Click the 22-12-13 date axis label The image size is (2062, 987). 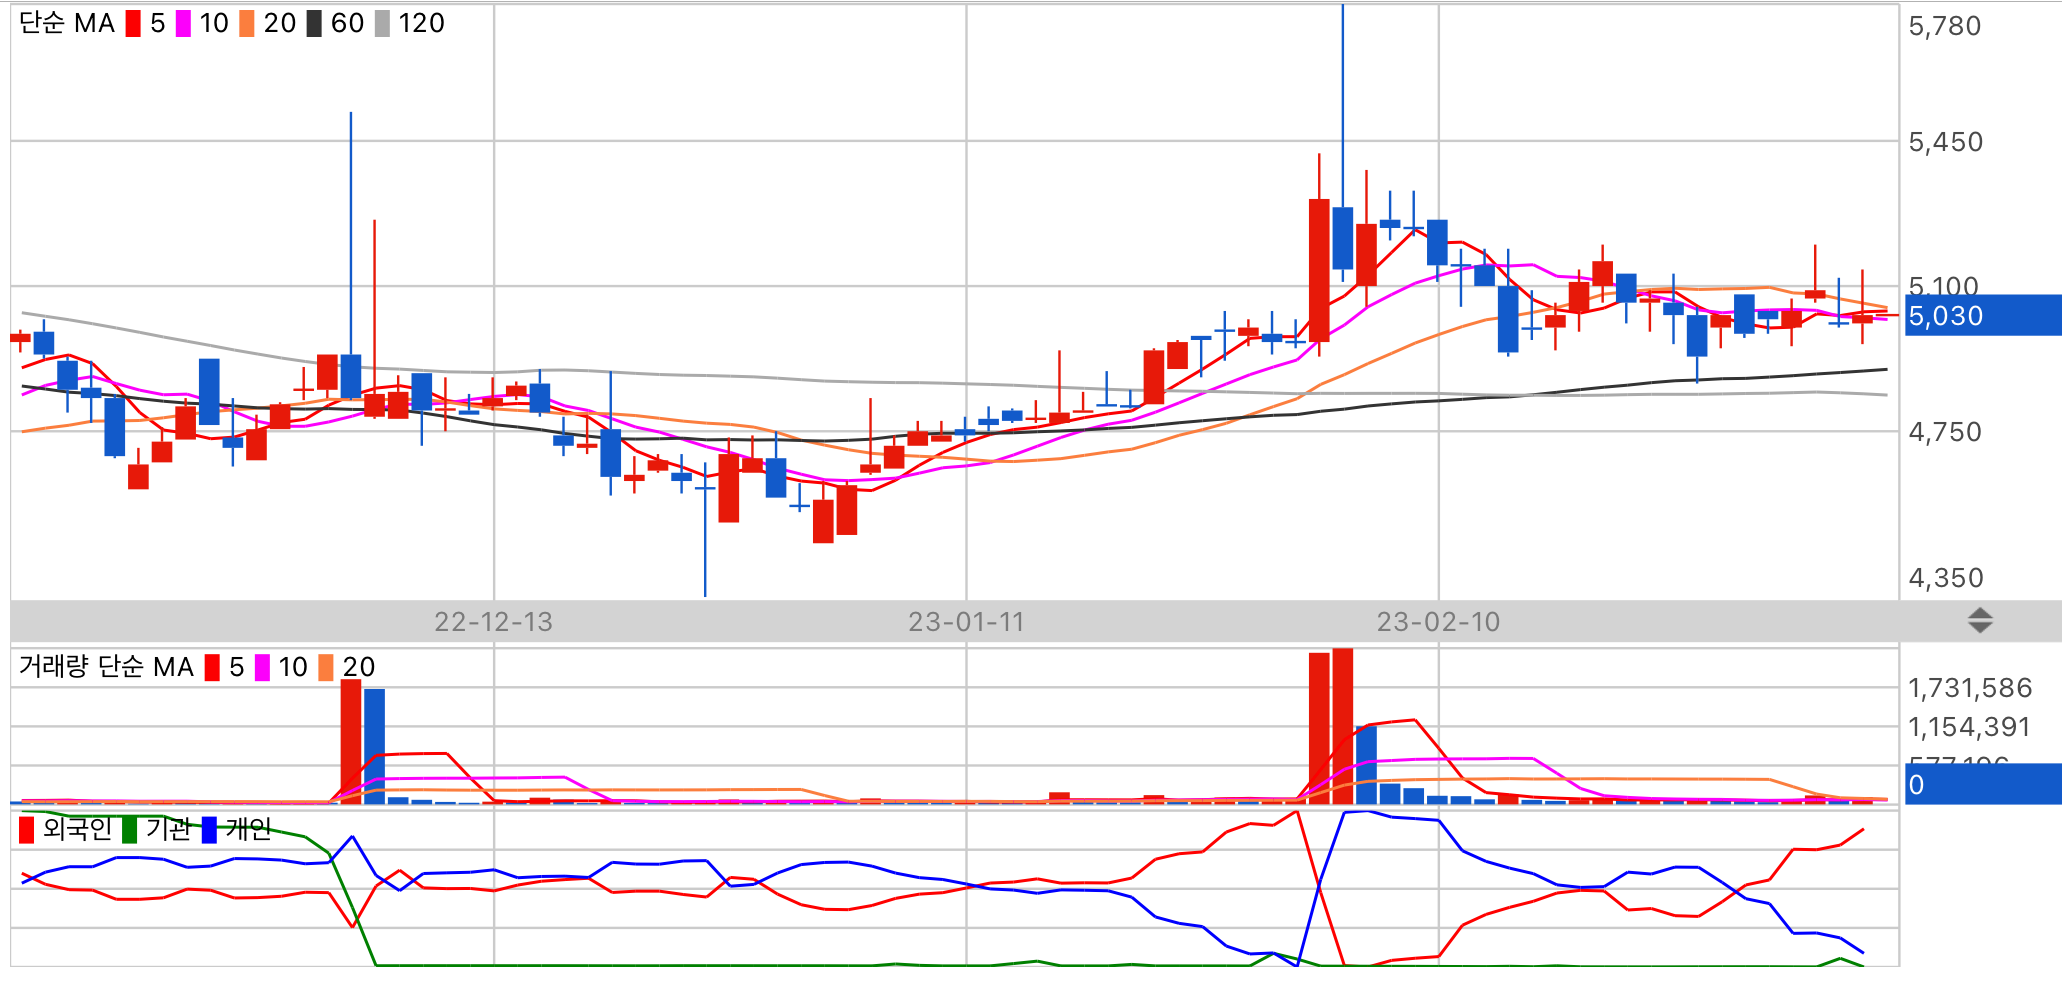point(493,622)
